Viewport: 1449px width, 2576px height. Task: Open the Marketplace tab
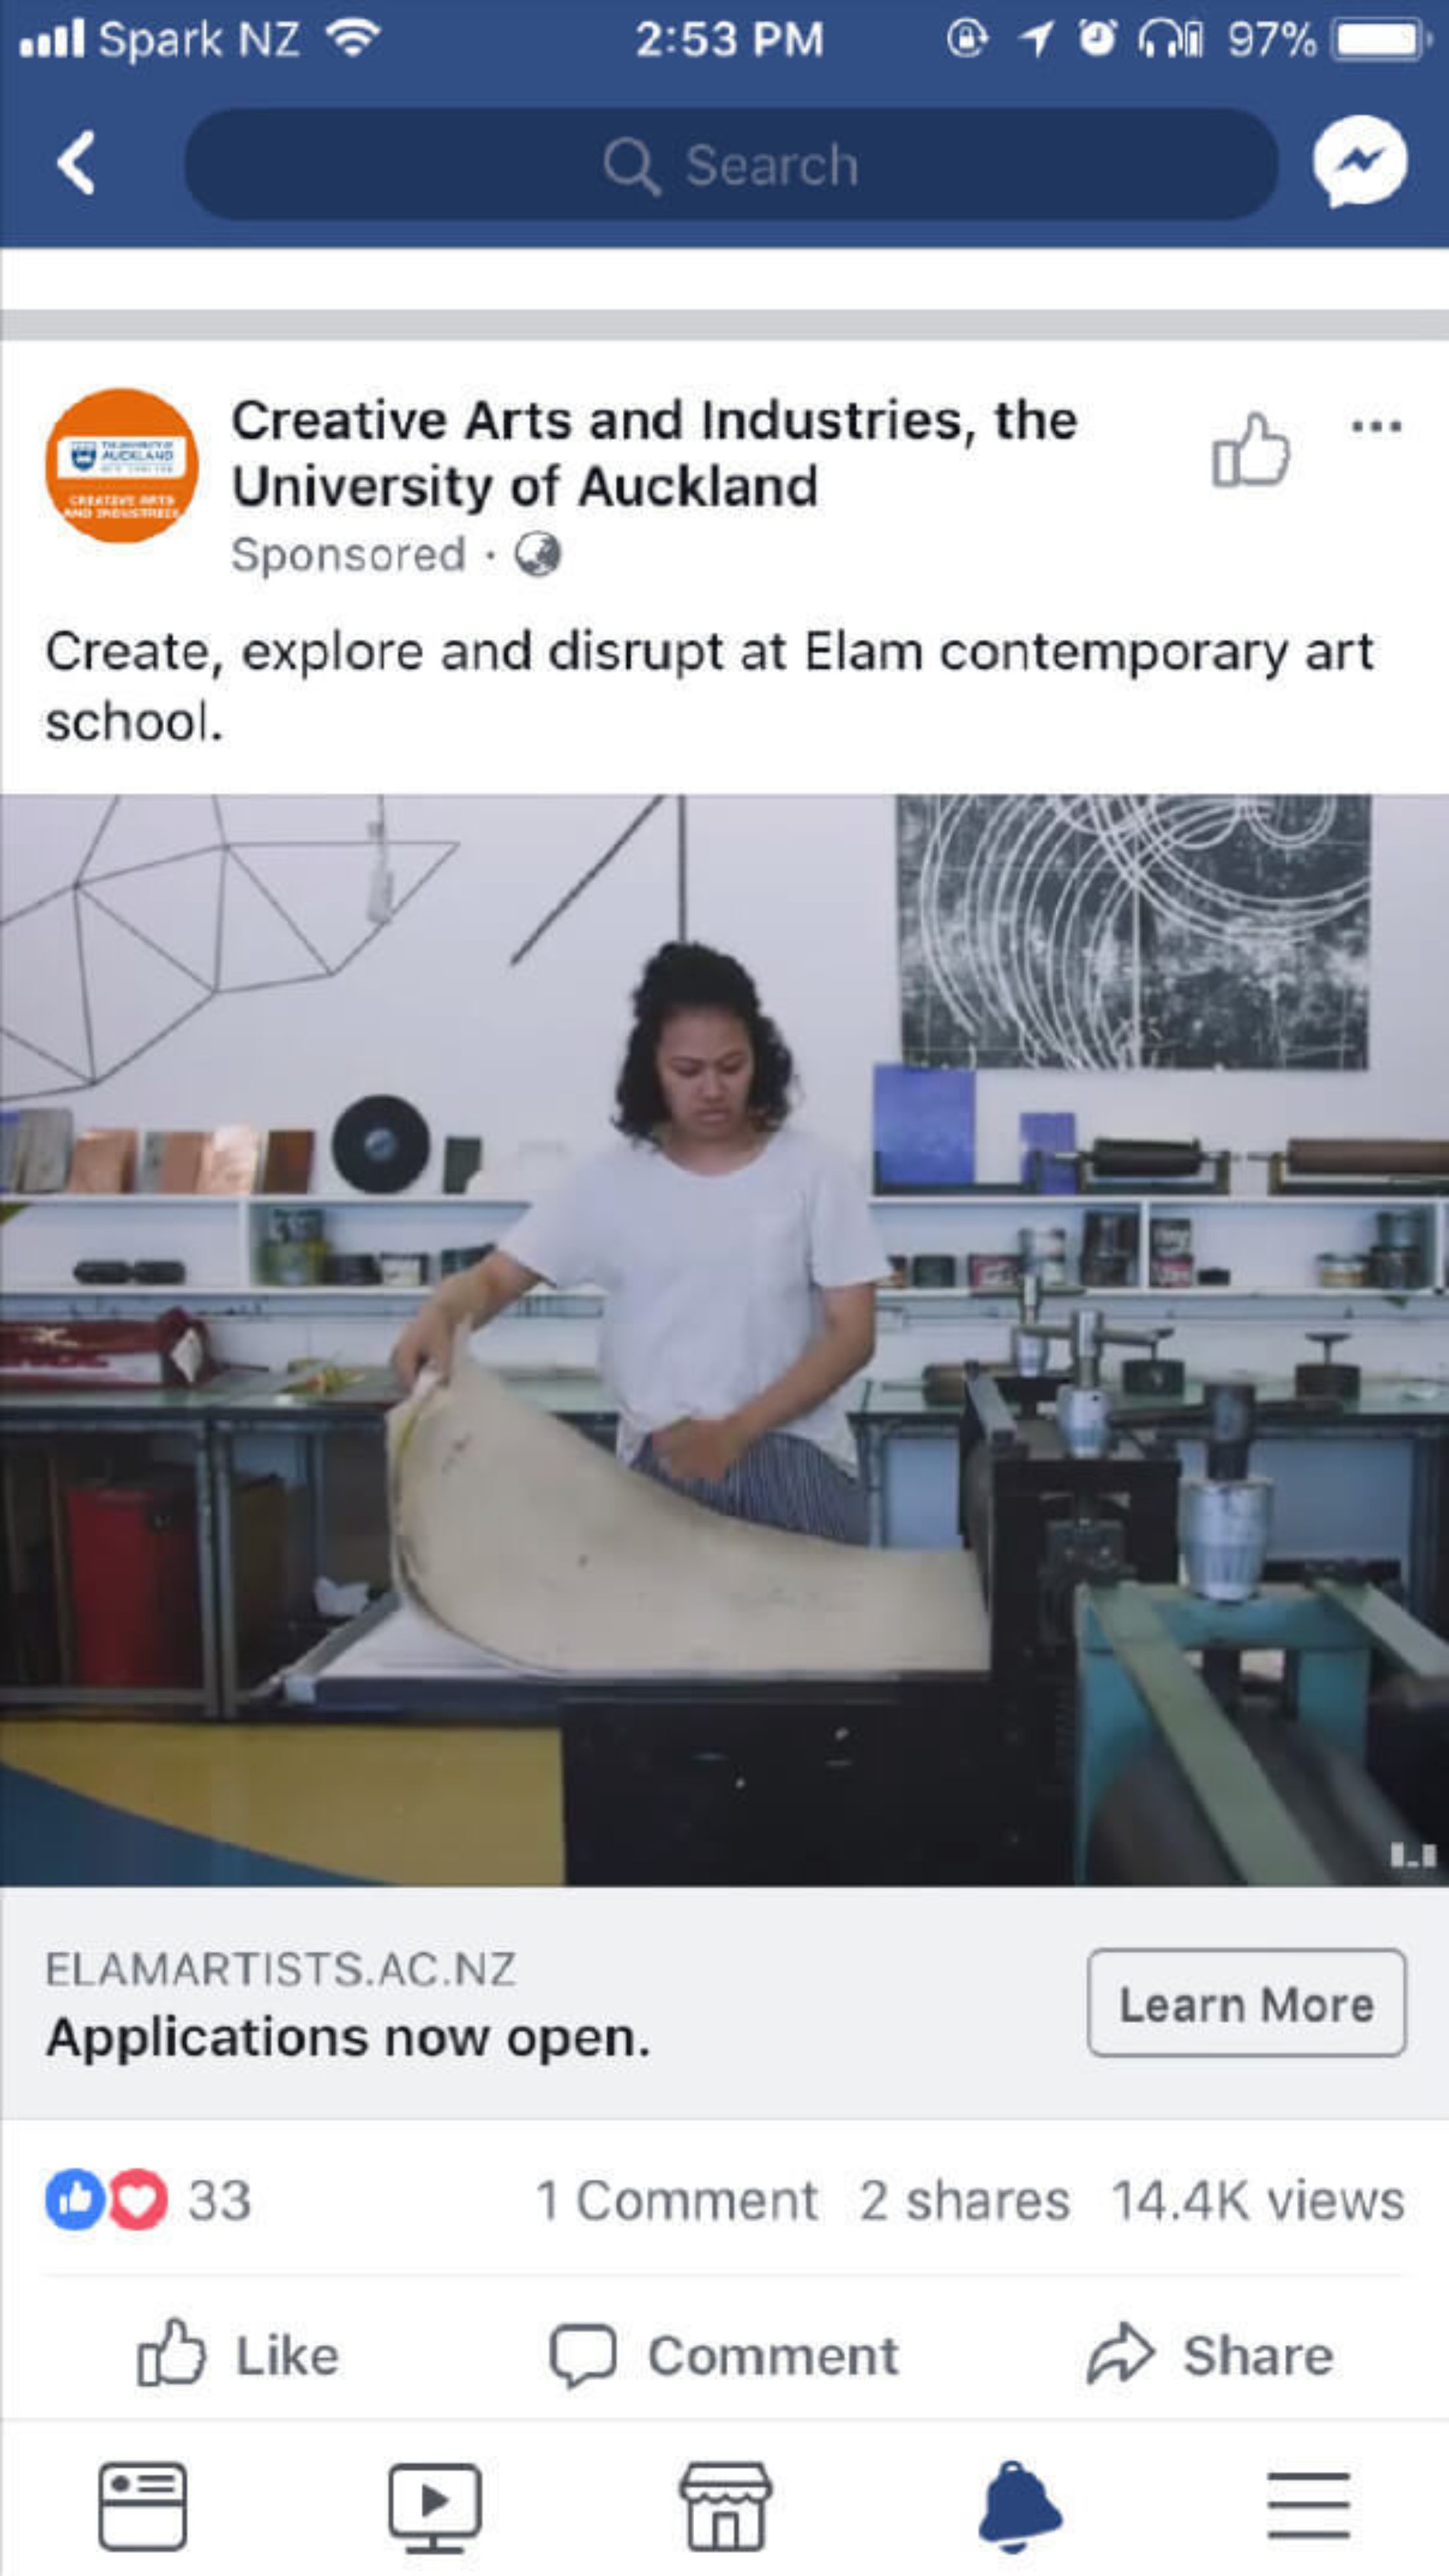coord(725,2506)
